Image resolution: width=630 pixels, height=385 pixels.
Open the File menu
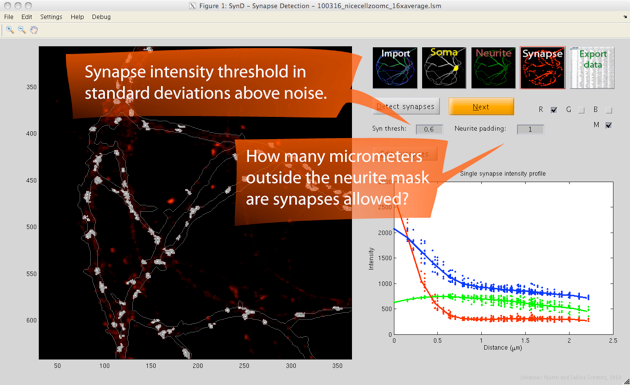pyautogui.click(x=8, y=17)
